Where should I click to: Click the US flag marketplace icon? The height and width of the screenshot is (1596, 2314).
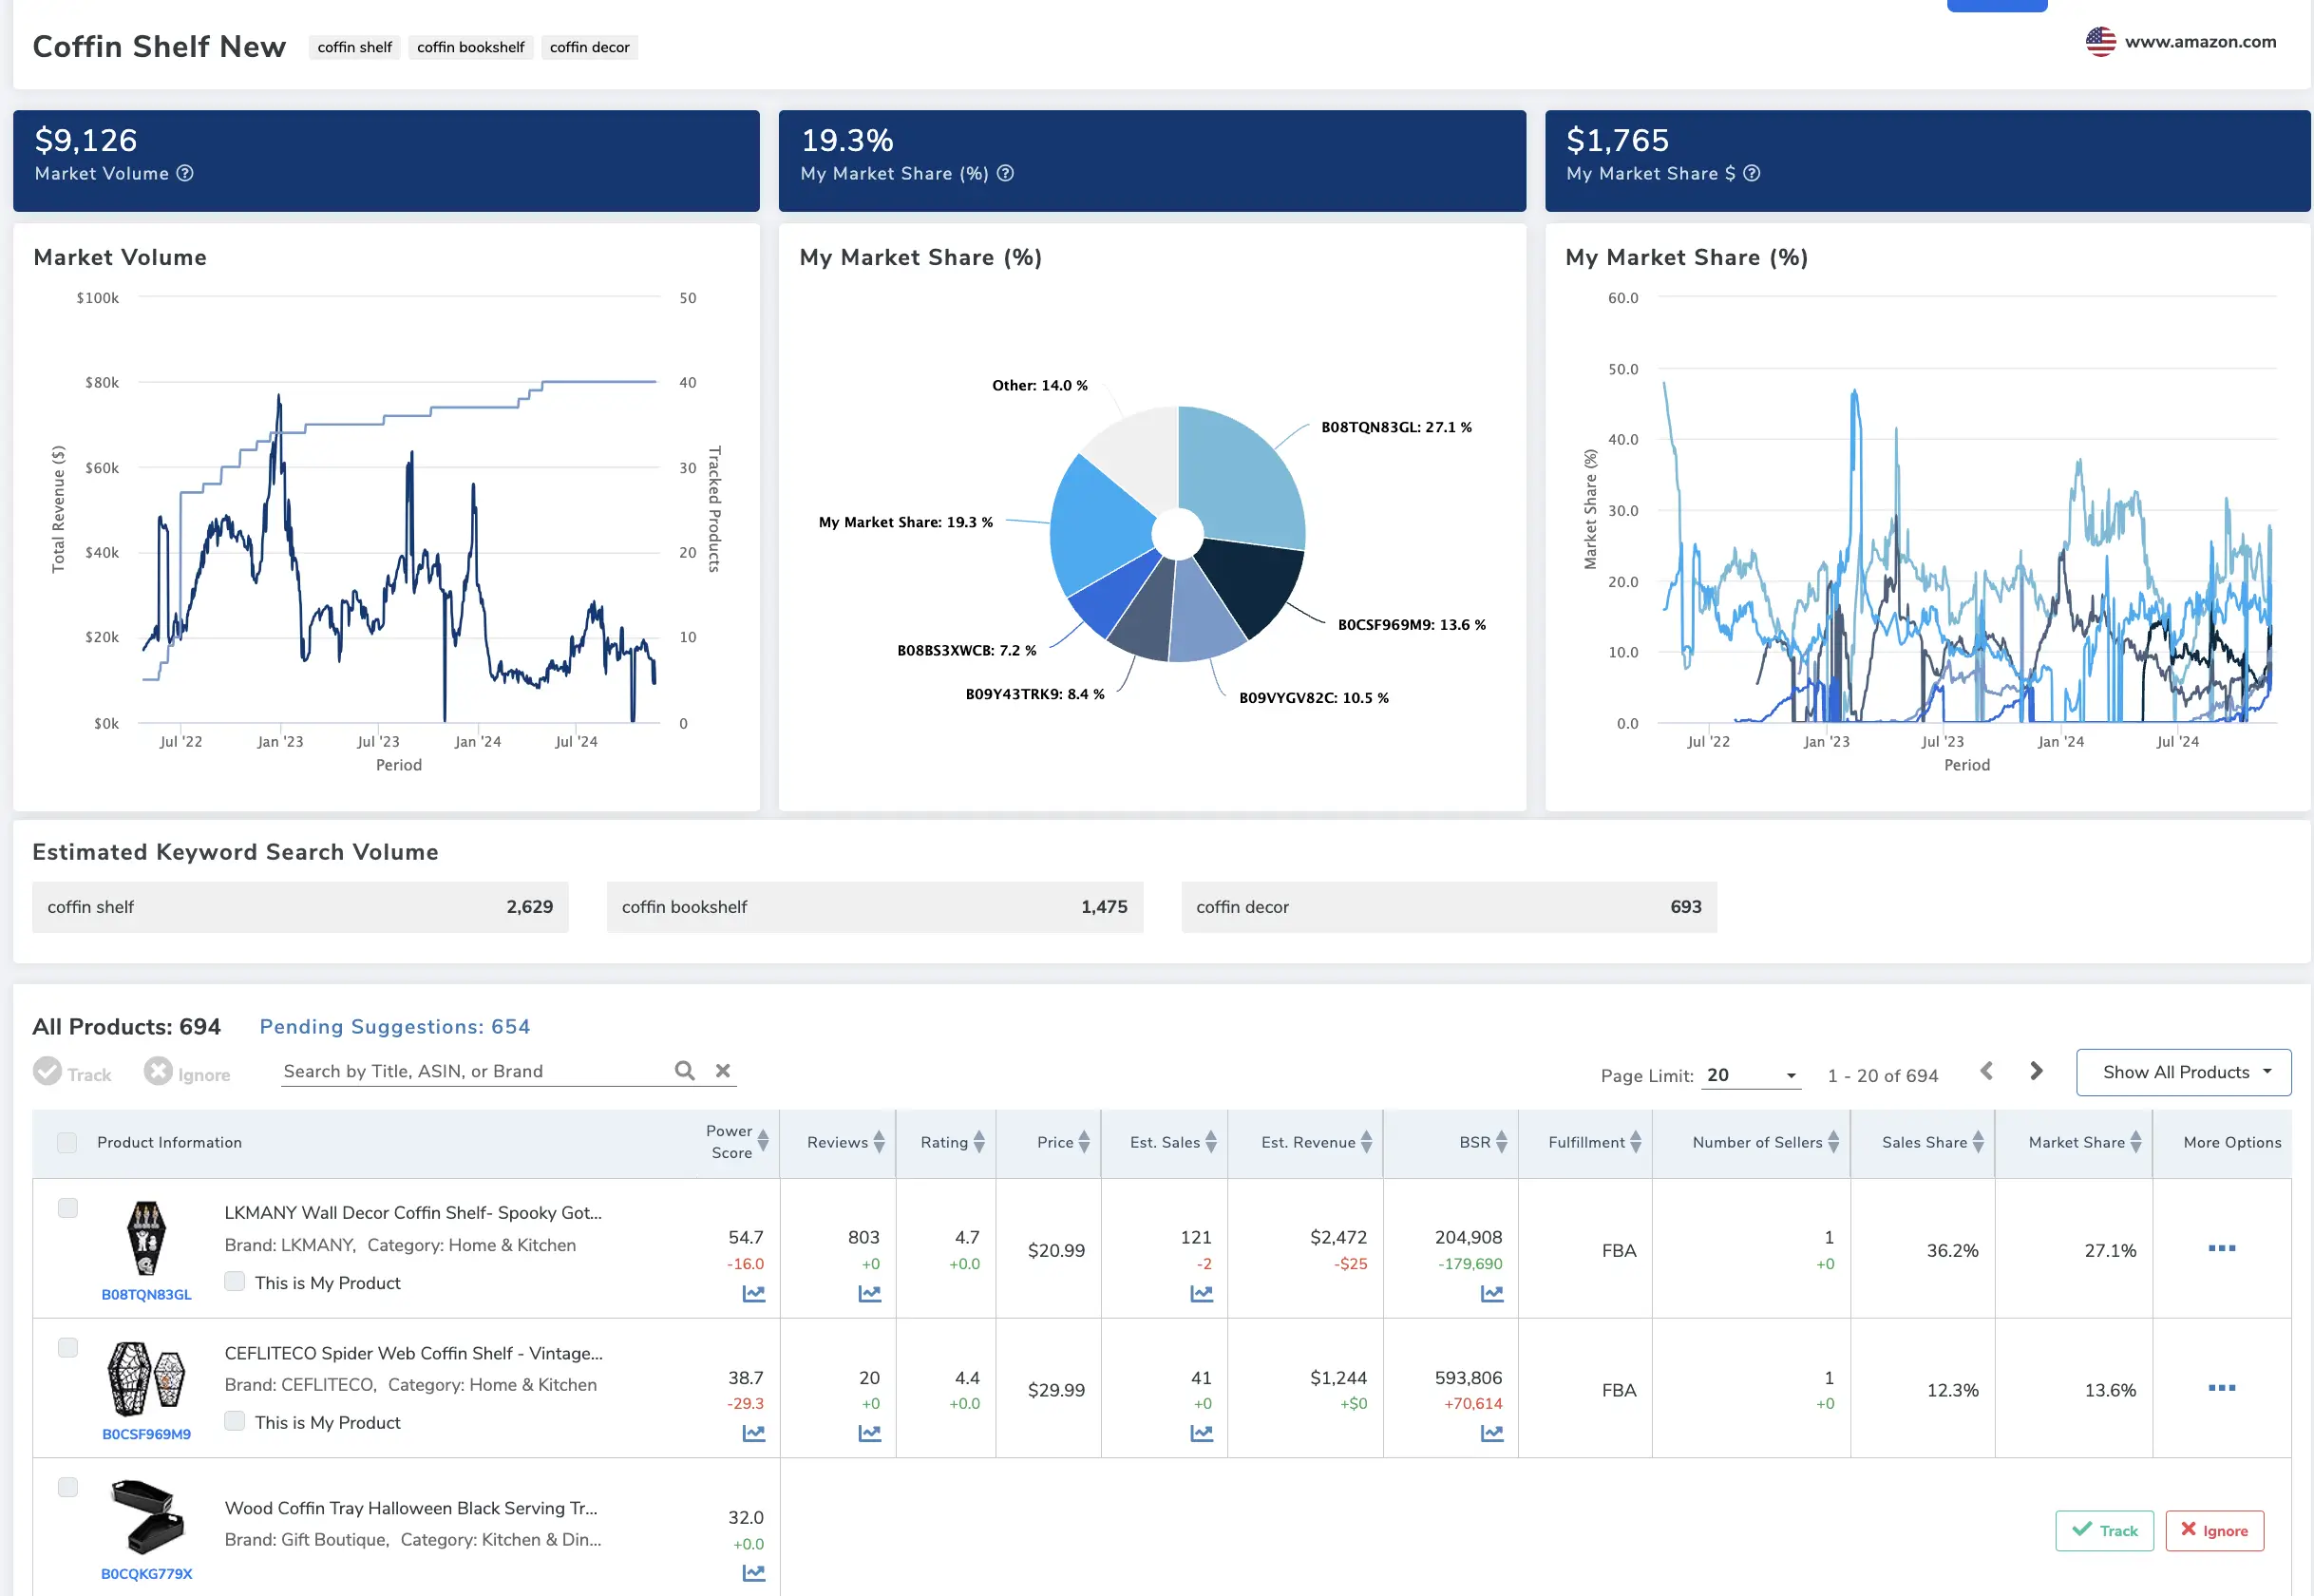pyautogui.click(x=2100, y=42)
